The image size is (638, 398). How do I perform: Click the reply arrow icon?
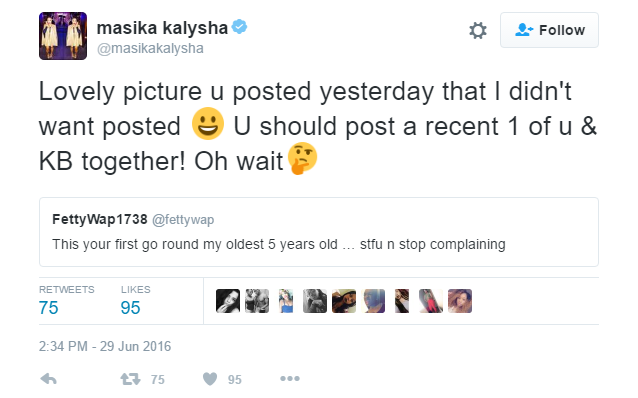48,379
